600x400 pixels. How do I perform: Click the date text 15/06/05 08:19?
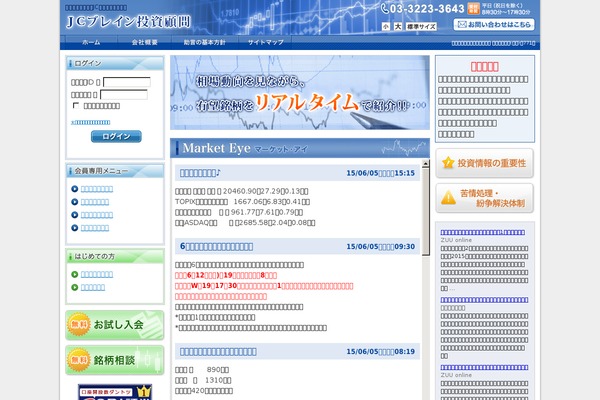pyautogui.click(x=380, y=351)
